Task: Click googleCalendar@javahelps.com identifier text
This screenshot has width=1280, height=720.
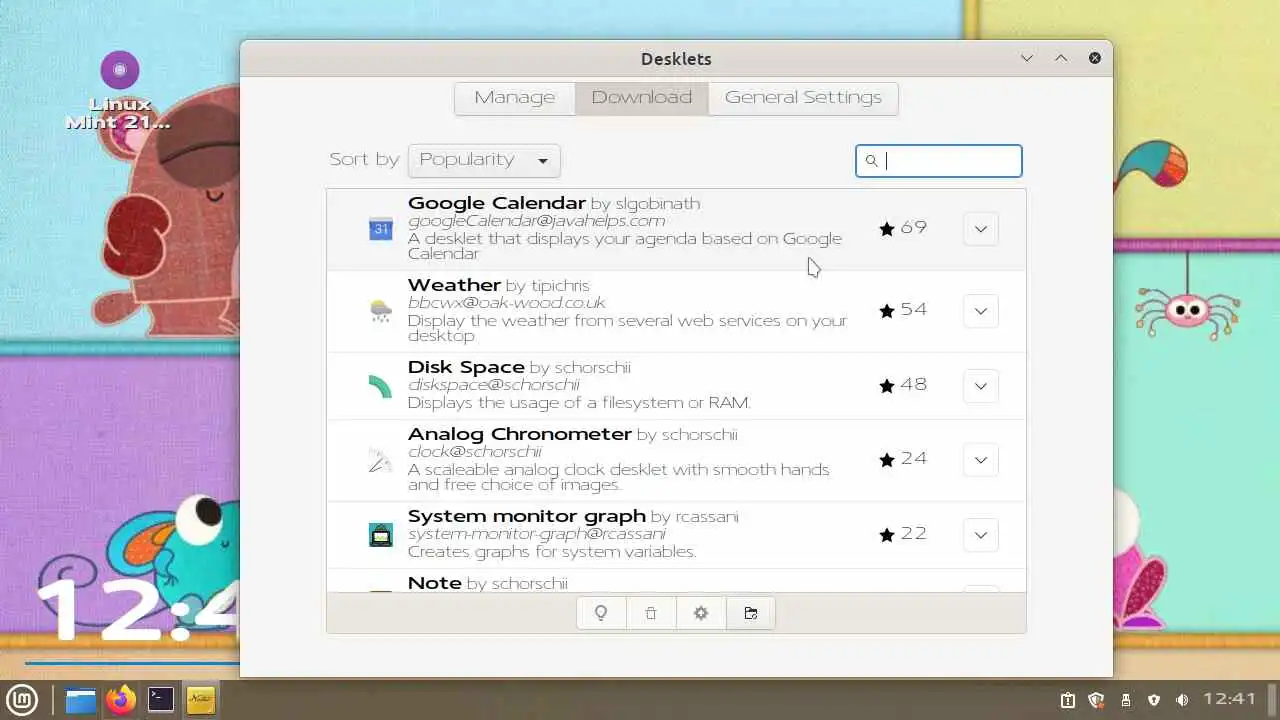Action: [x=536, y=221]
